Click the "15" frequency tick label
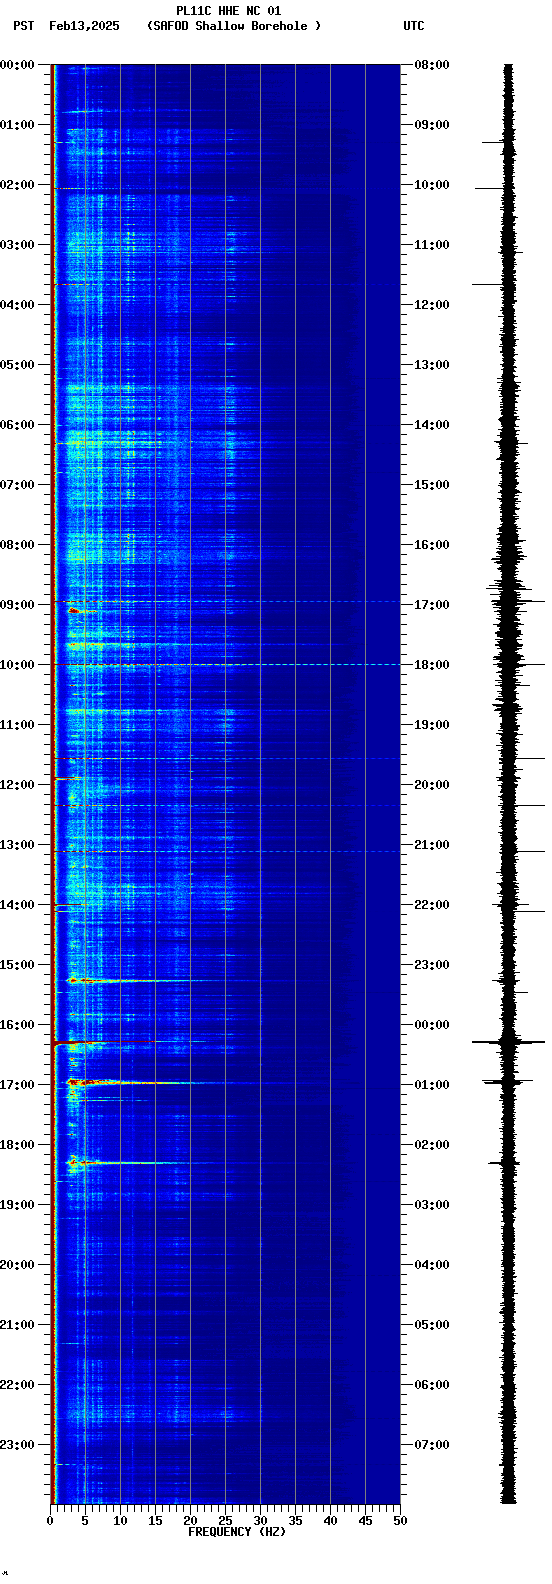Viewport: 552px width, 1584px height. pos(155,1521)
